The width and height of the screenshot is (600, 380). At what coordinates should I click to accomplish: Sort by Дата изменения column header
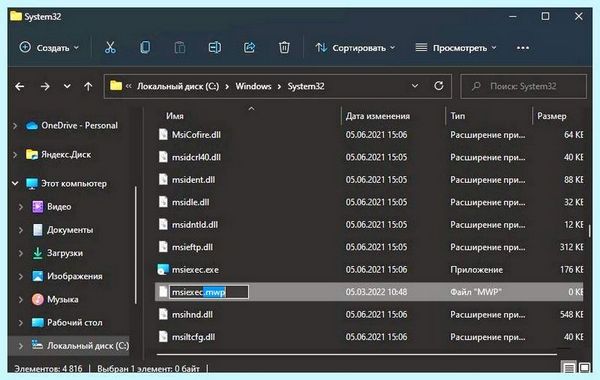point(377,116)
